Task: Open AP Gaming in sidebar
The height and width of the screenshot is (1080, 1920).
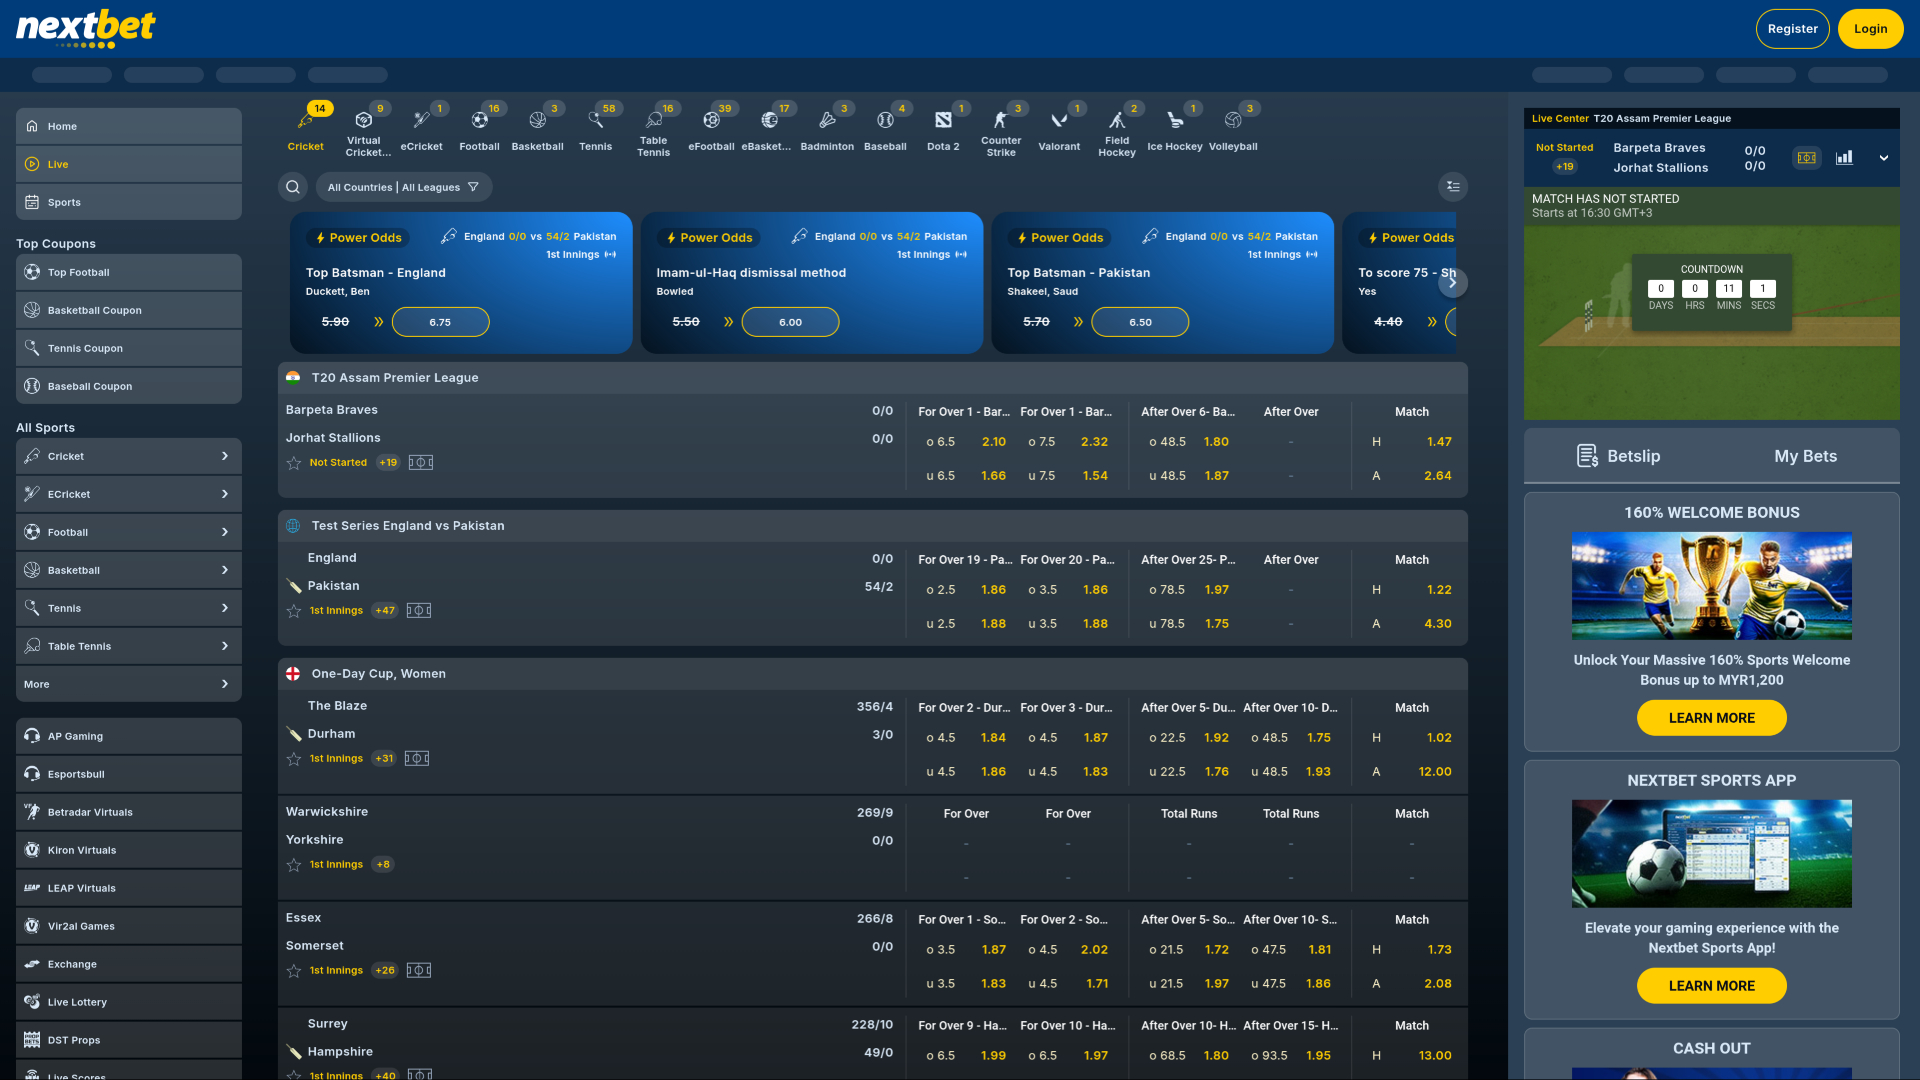Action: click(129, 736)
